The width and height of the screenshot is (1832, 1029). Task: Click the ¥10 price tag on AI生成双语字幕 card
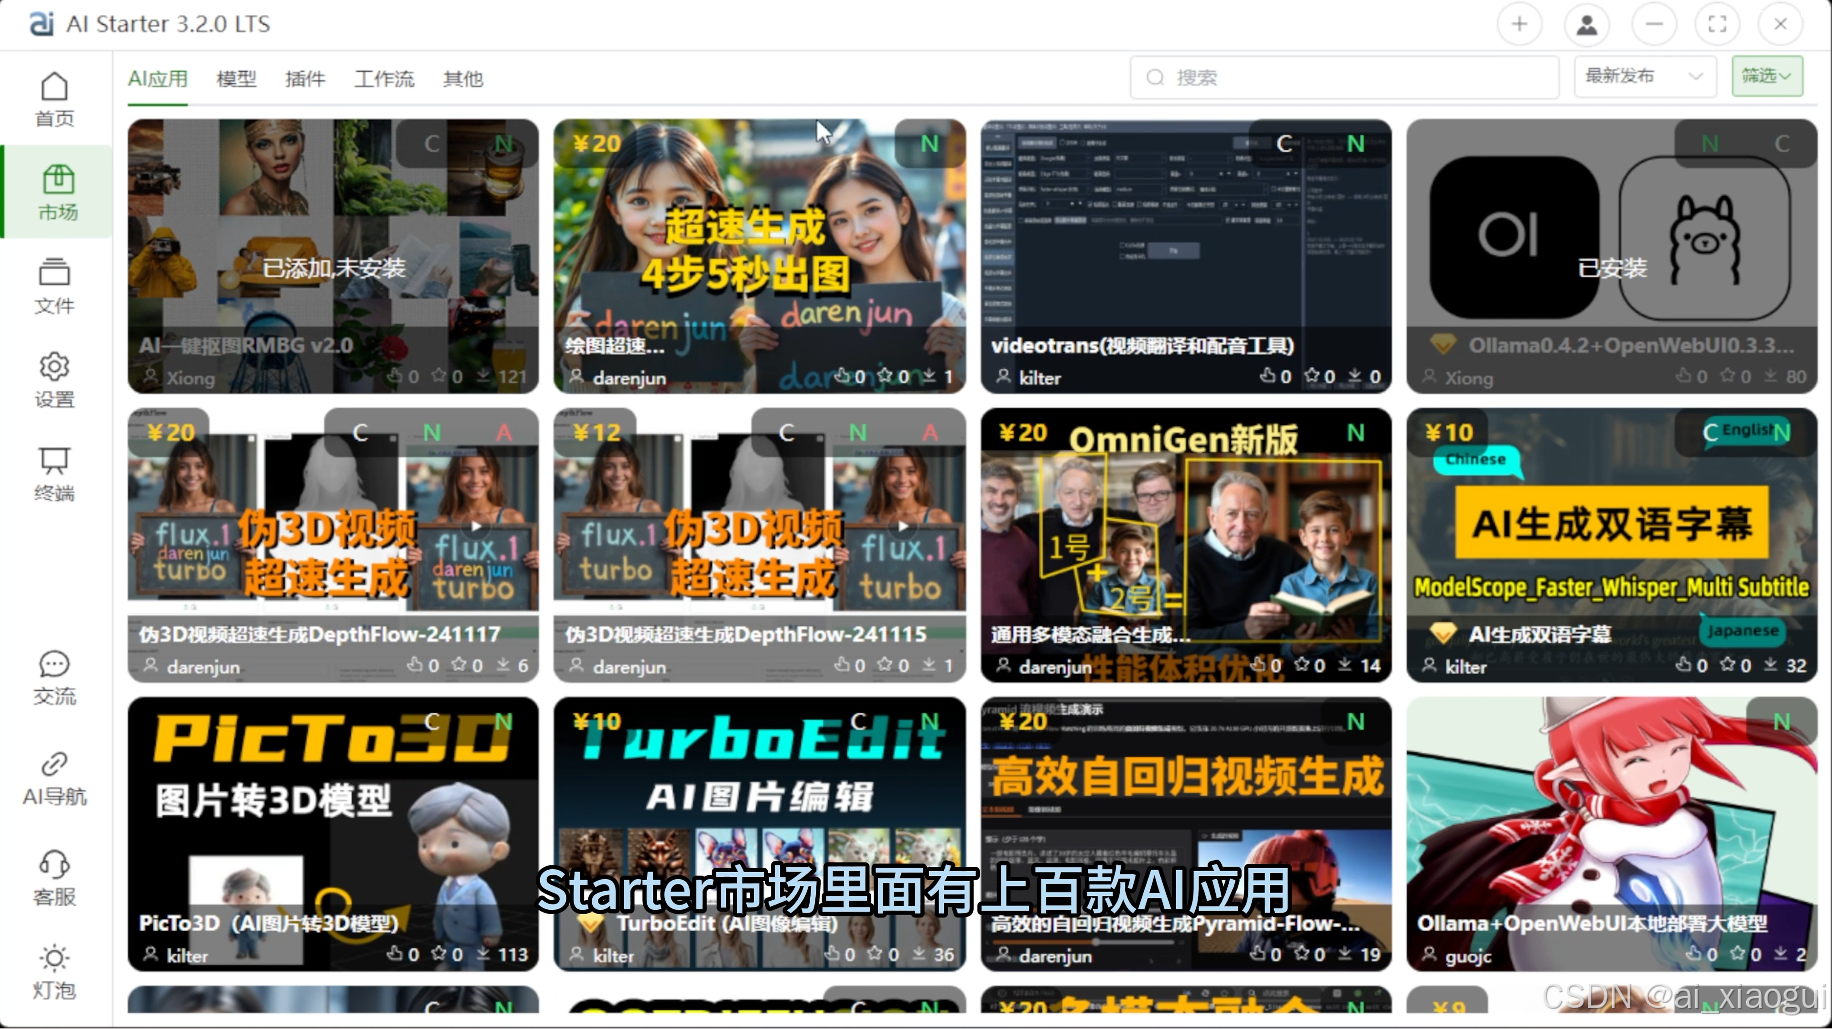pos(1449,432)
